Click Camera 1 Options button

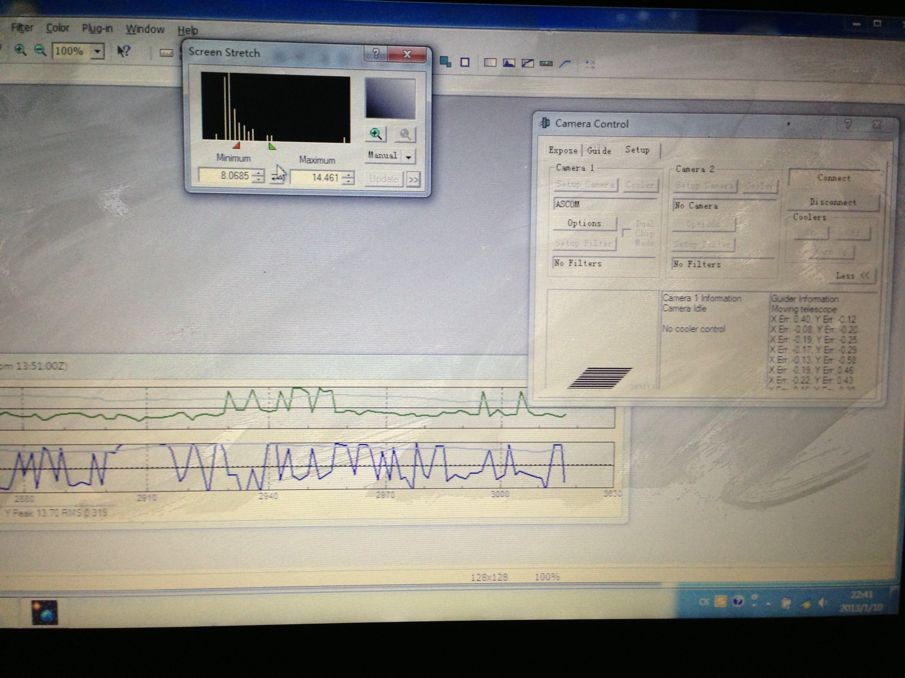click(x=584, y=223)
